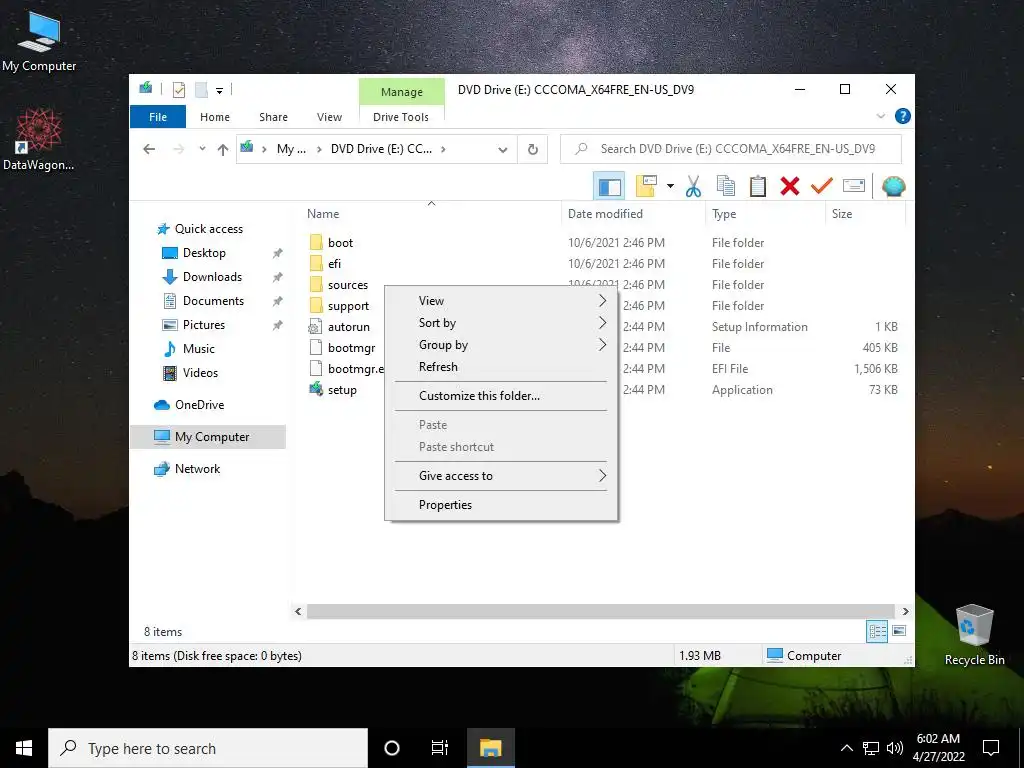Switch to the Share ribbon tab
Screen dimensions: 1024x768
[x=273, y=117]
